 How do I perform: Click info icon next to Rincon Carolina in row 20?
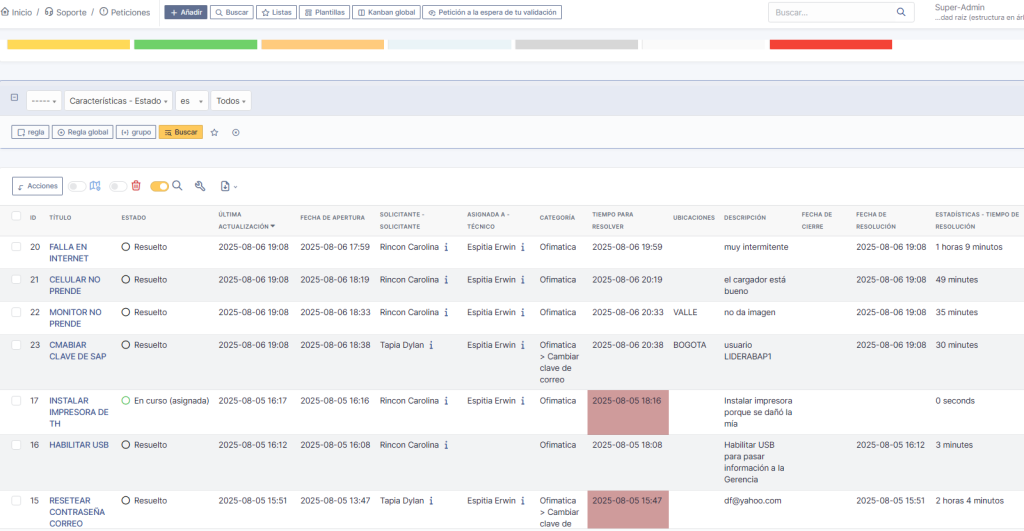click(447, 248)
